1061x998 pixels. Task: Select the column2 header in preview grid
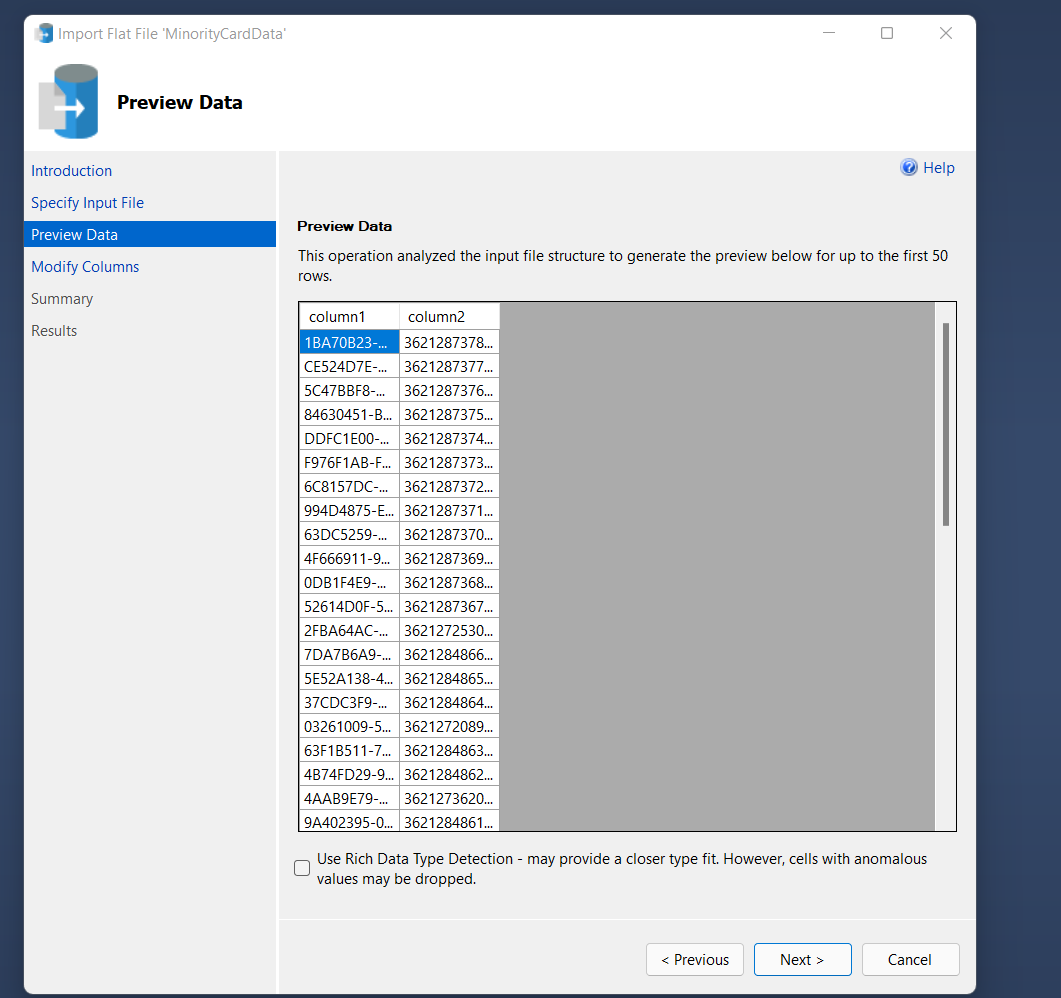pos(449,317)
